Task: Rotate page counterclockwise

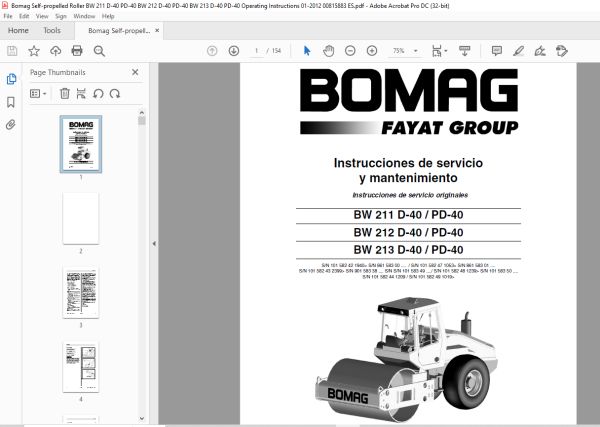Action: pyautogui.click(x=98, y=93)
